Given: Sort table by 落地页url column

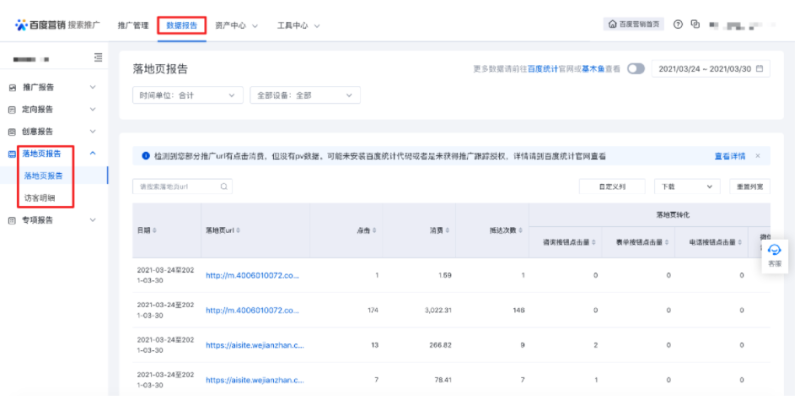Looking at the screenshot, I should tap(238, 231).
